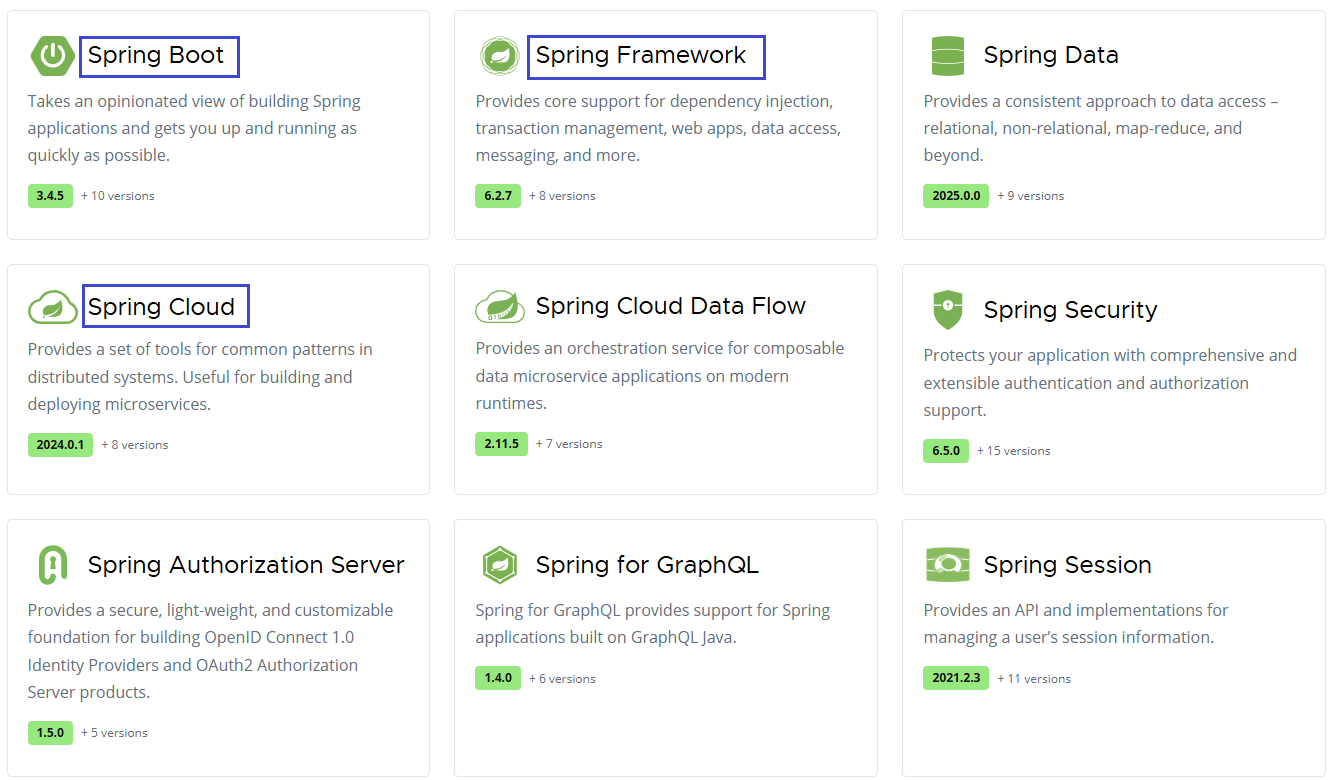Screen dimensions: 1334x780
Task: Click the Spring Framework description paragraph
Action: [658, 128]
